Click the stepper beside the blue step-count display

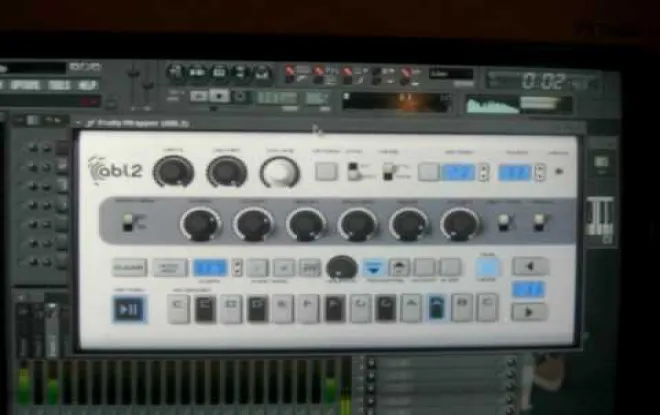(237, 268)
